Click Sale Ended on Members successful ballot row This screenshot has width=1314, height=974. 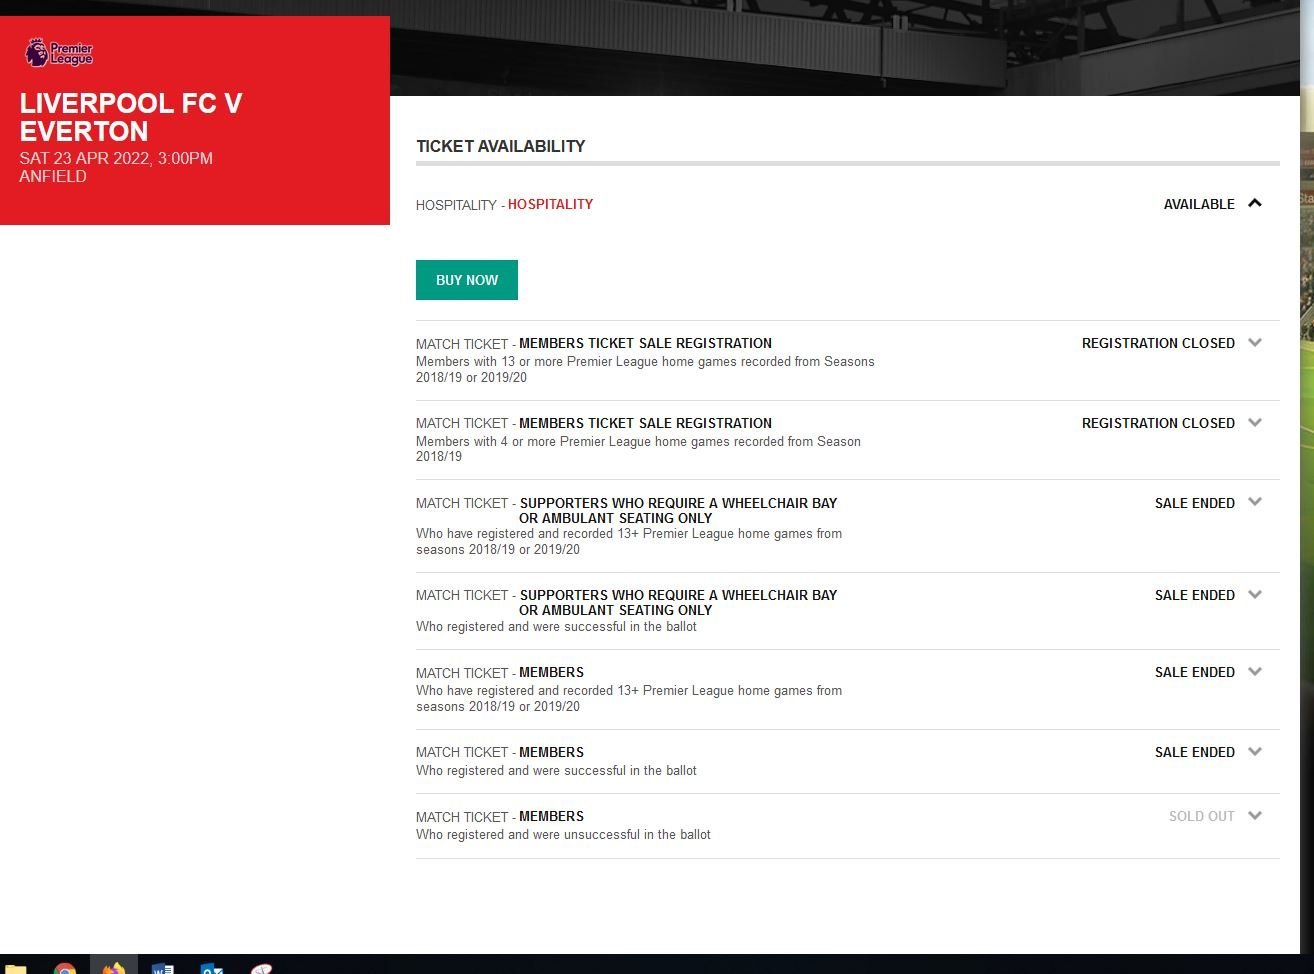pos(1195,752)
